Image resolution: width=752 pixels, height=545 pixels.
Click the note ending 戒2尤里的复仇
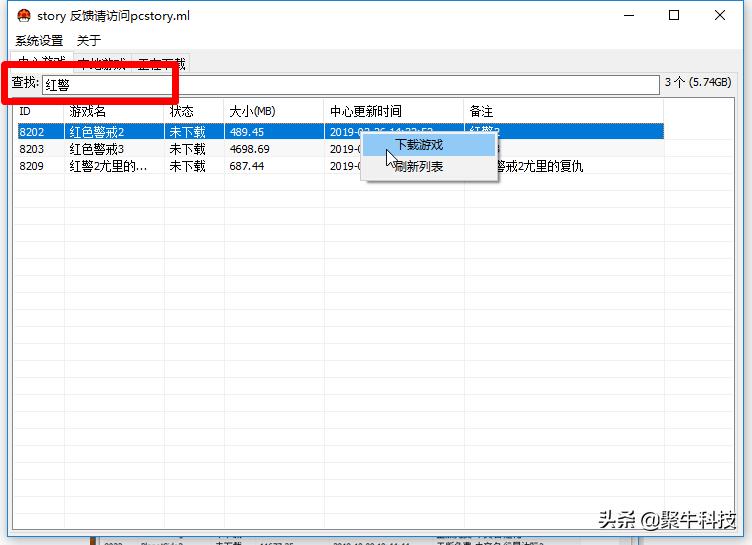pyautogui.click(x=540, y=166)
